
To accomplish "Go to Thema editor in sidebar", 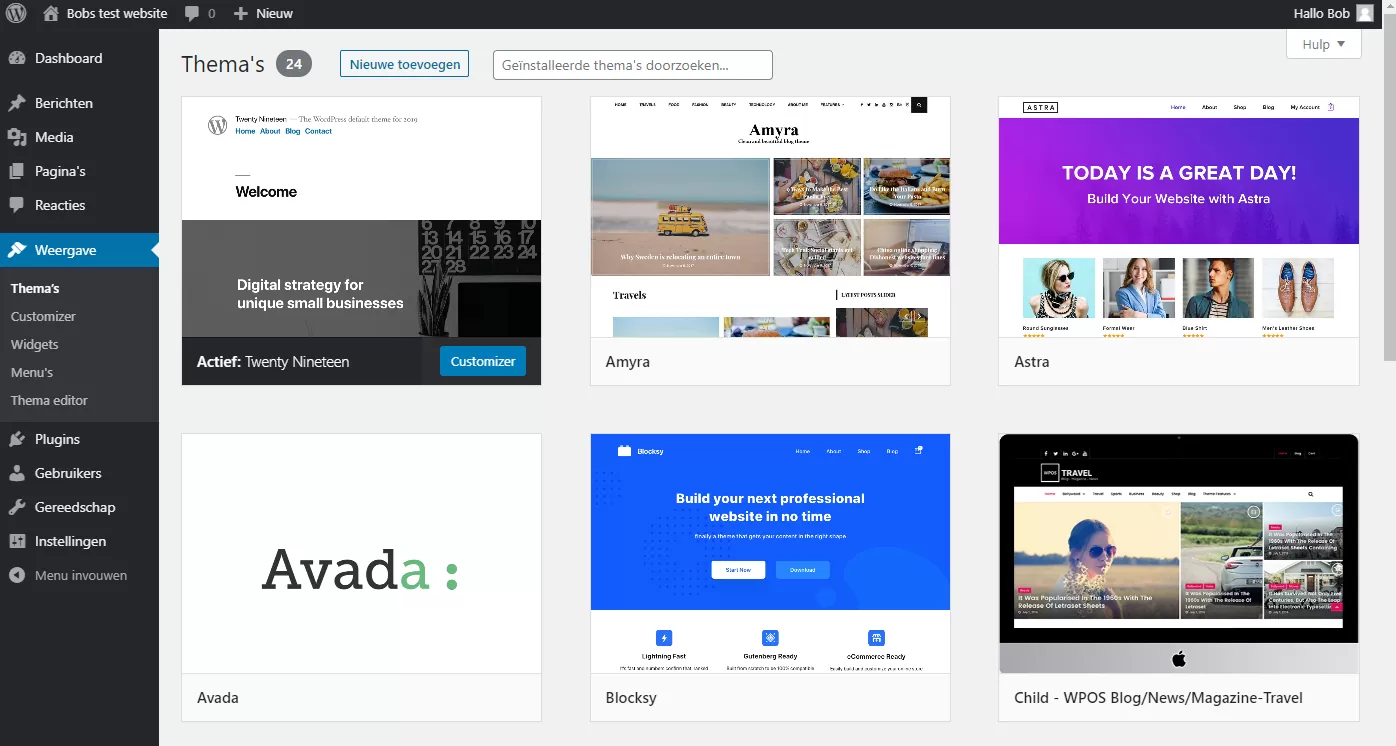I will 49,400.
